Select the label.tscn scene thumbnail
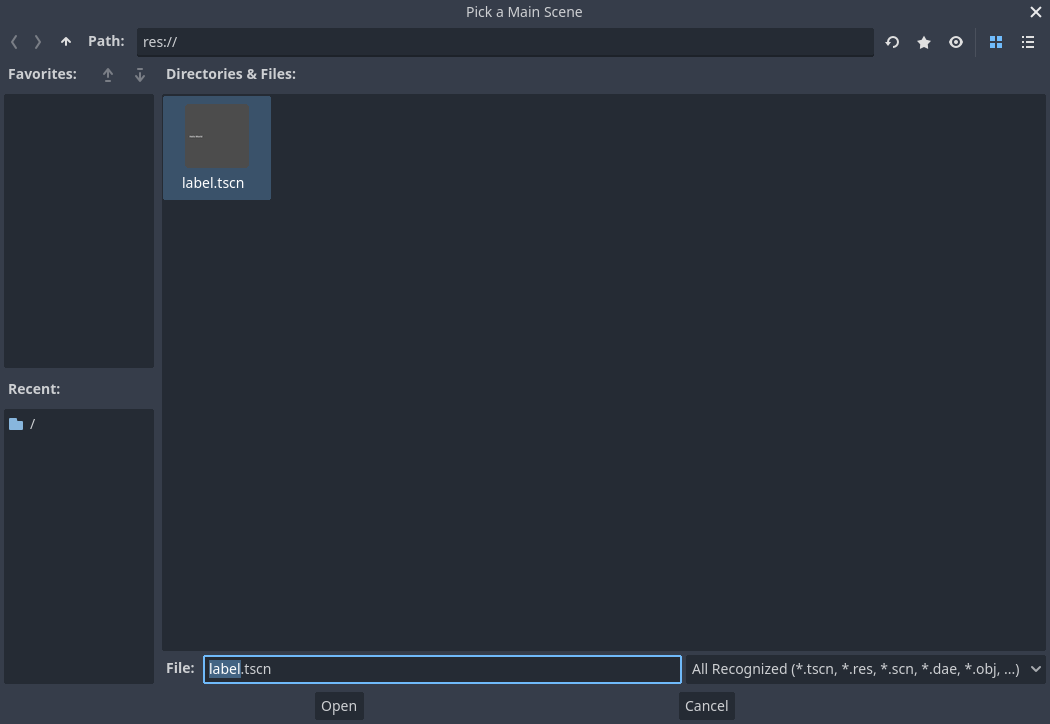 (x=217, y=135)
